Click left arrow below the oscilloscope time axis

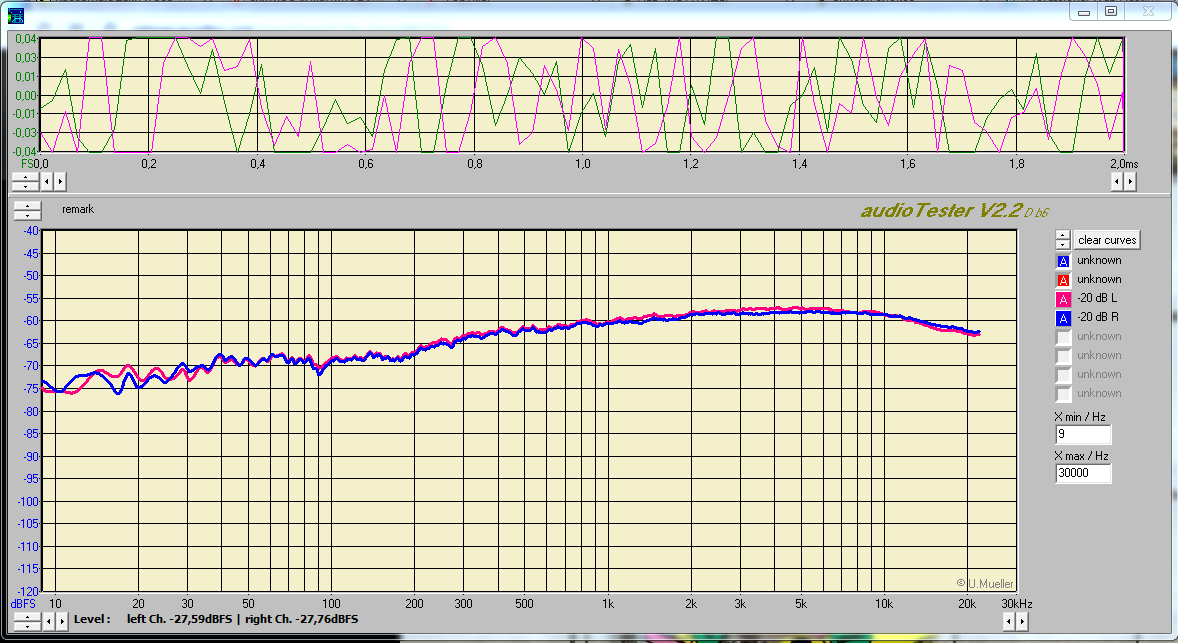48,182
